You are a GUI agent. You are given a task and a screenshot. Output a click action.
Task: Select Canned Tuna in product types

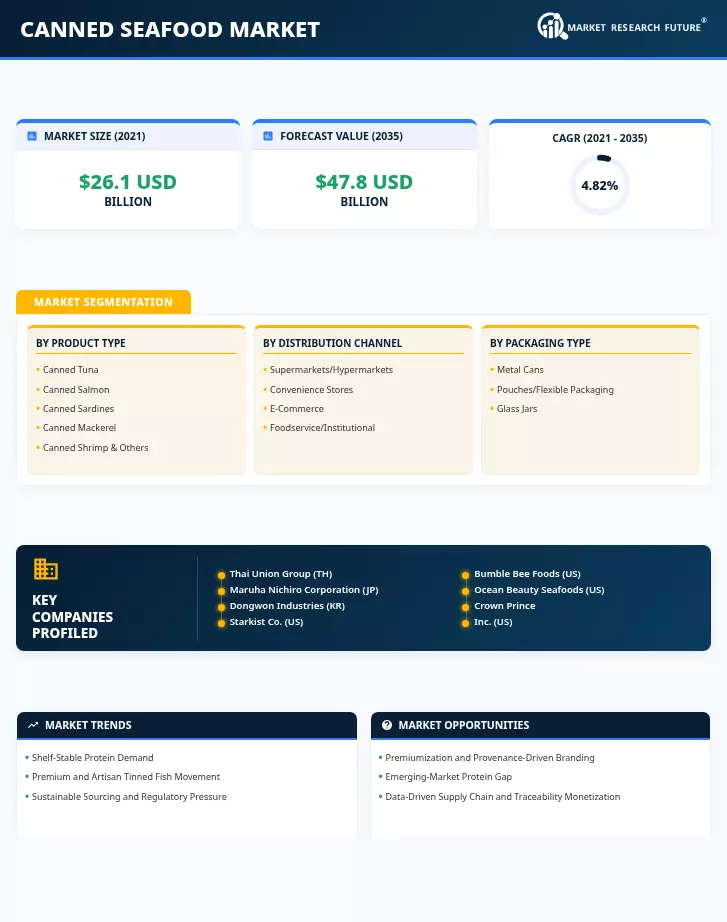[x=71, y=370]
